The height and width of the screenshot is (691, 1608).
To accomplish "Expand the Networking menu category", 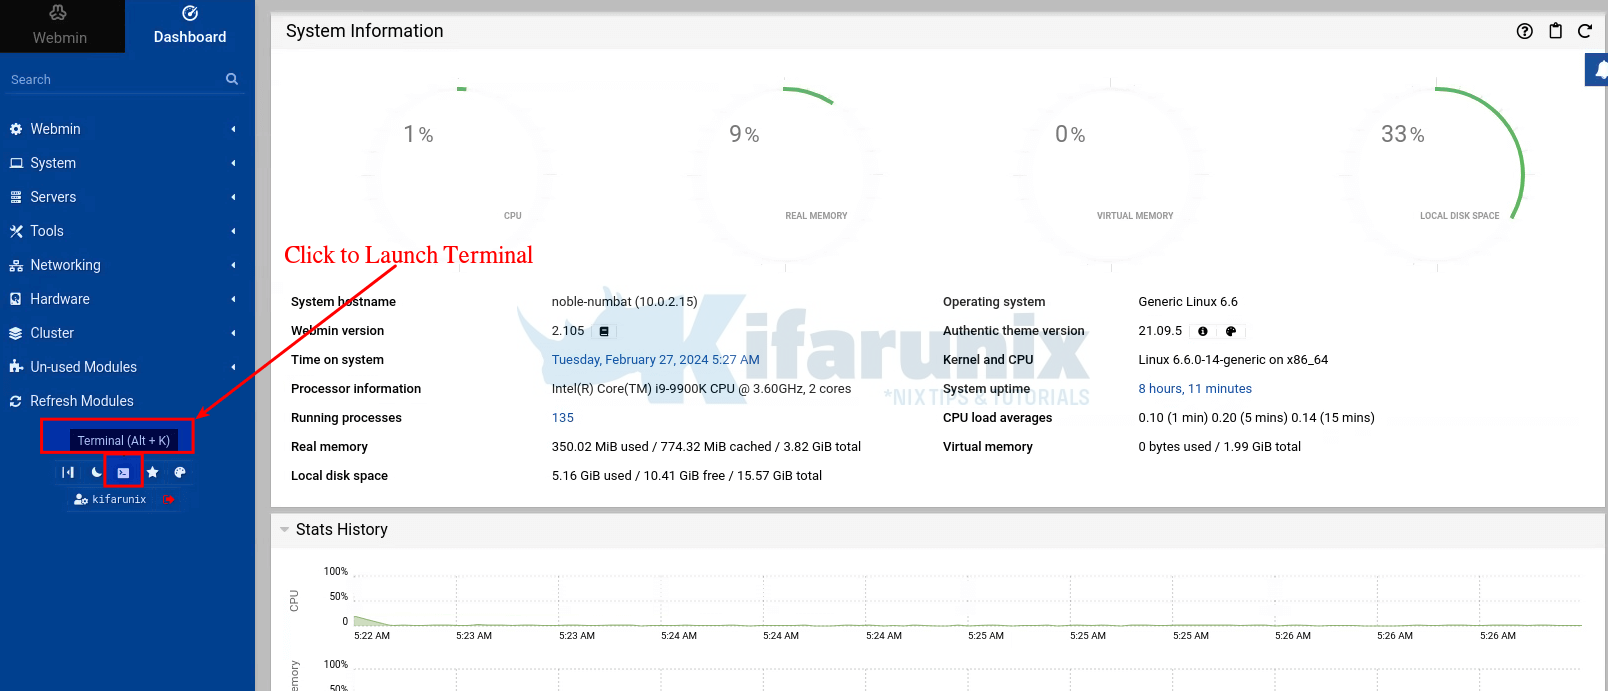I will (x=65, y=265).
